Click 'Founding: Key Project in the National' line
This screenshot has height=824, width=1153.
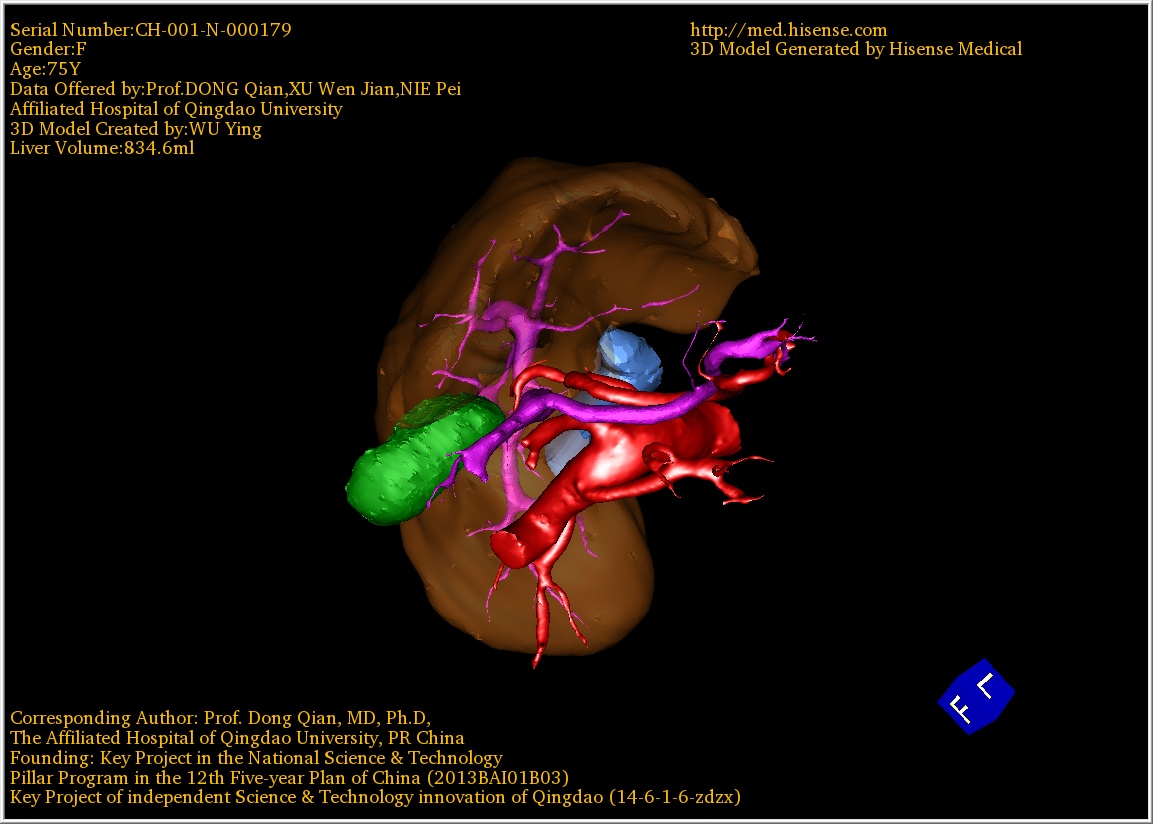point(257,758)
